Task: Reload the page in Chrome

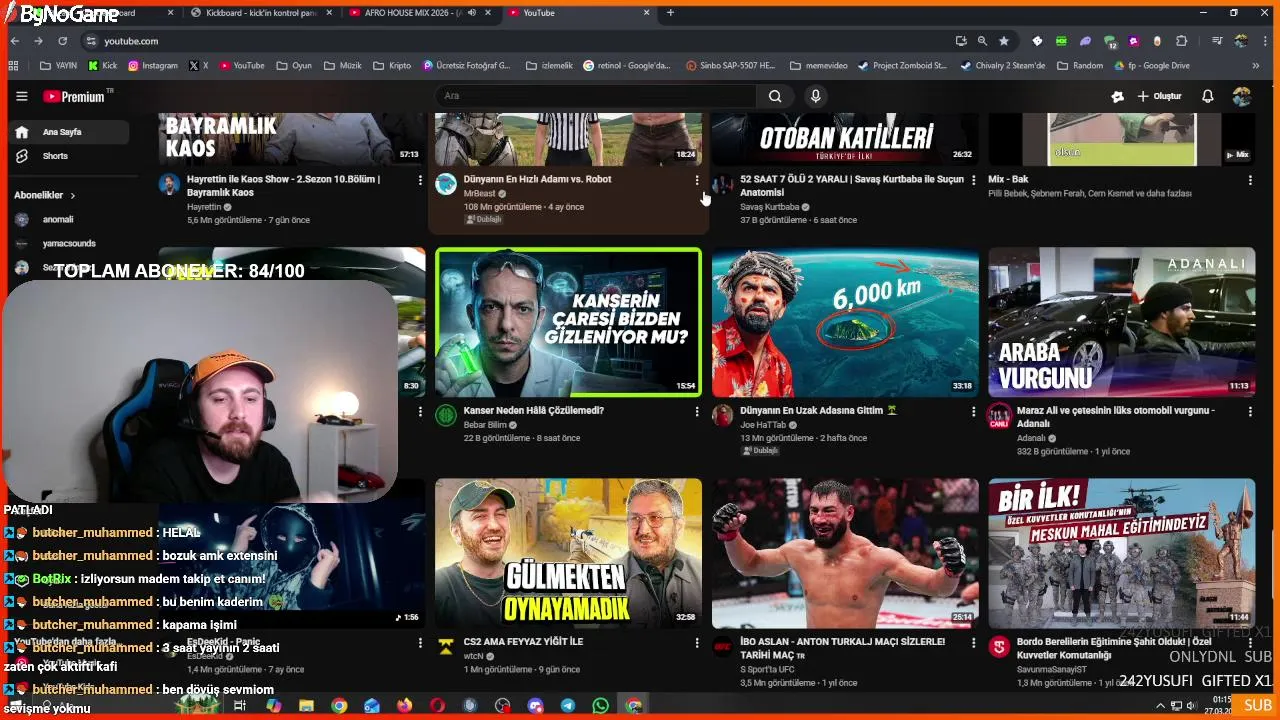Action: (62, 41)
